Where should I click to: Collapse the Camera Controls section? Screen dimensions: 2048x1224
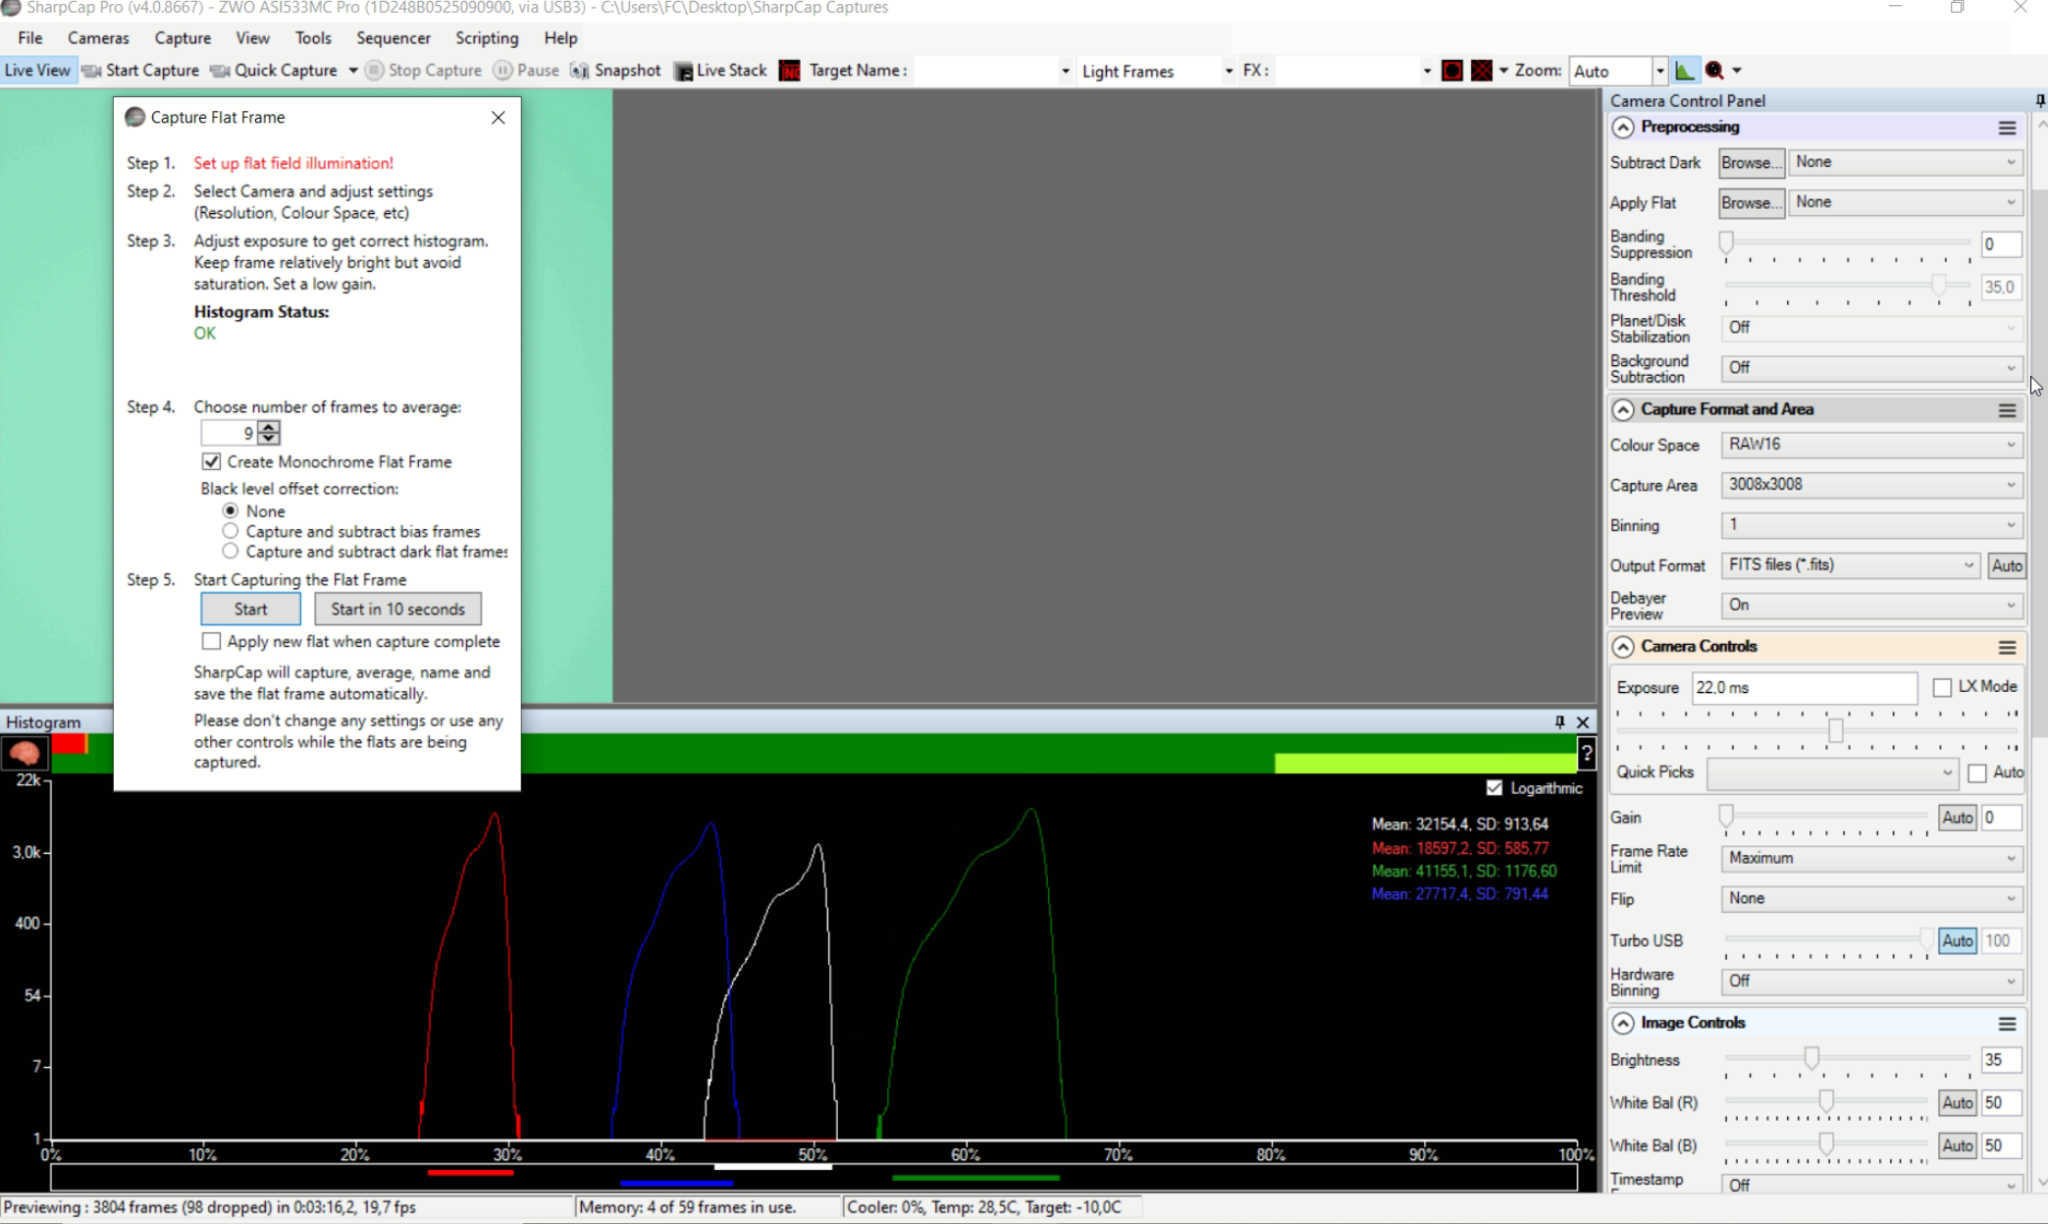[x=1623, y=647]
